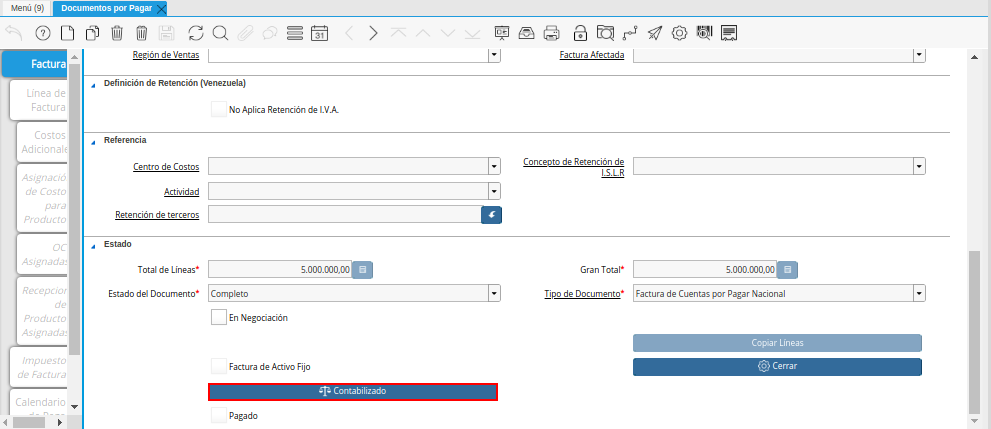Click the floppy disk Save icon
The height and width of the screenshot is (429, 991).
tap(167, 33)
